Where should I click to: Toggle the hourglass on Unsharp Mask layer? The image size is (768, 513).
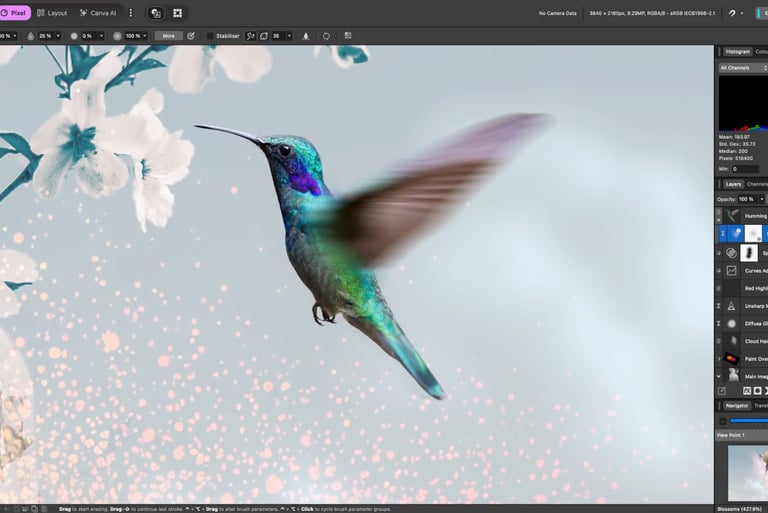point(719,306)
